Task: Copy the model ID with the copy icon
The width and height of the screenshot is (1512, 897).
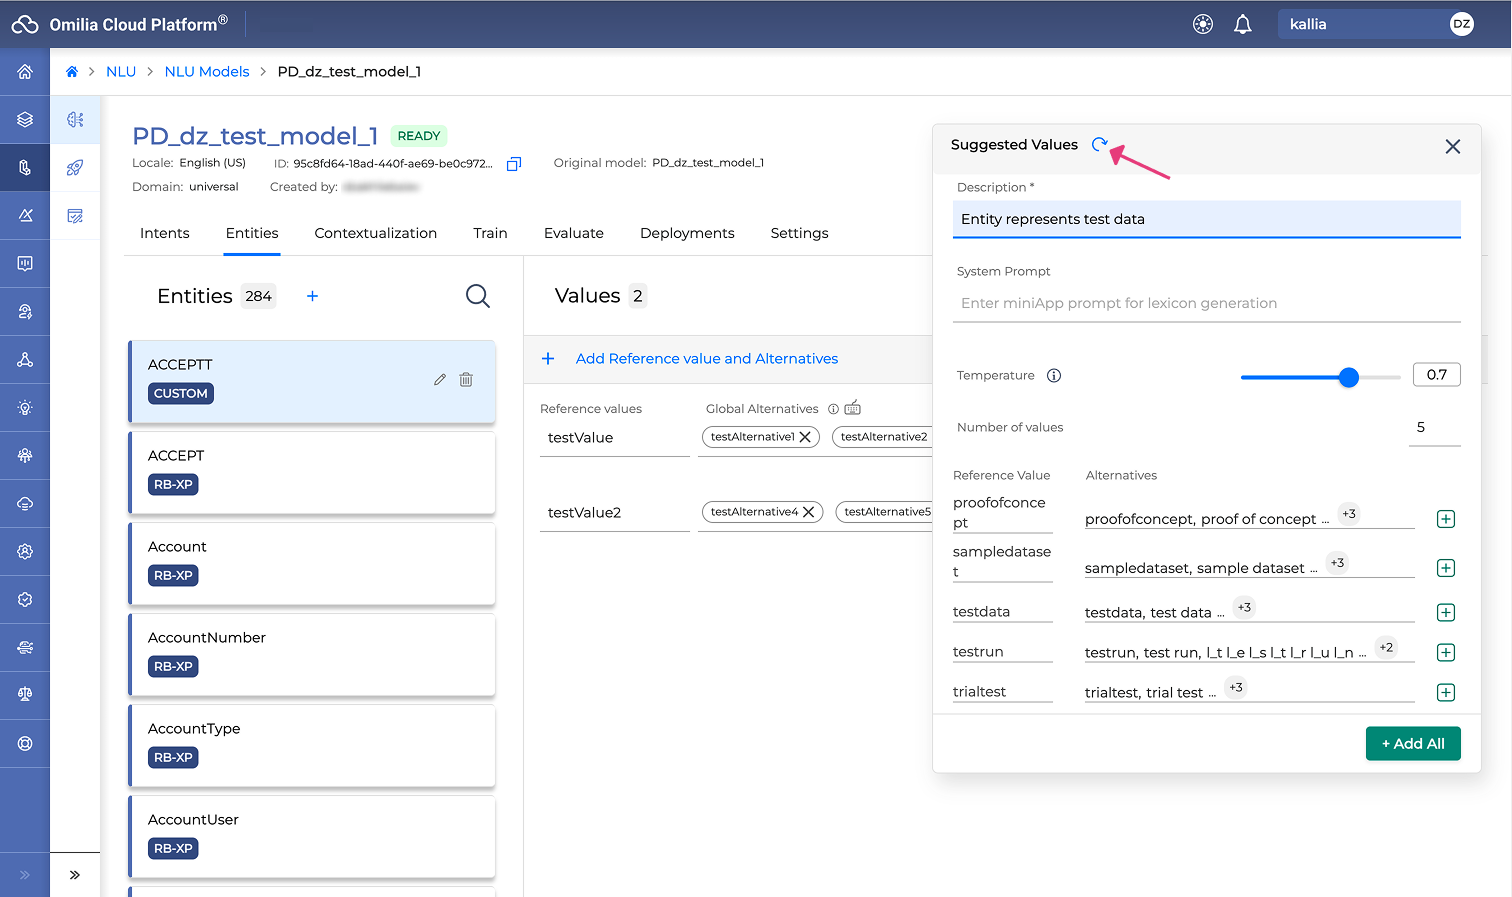Action: coord(514,164)
